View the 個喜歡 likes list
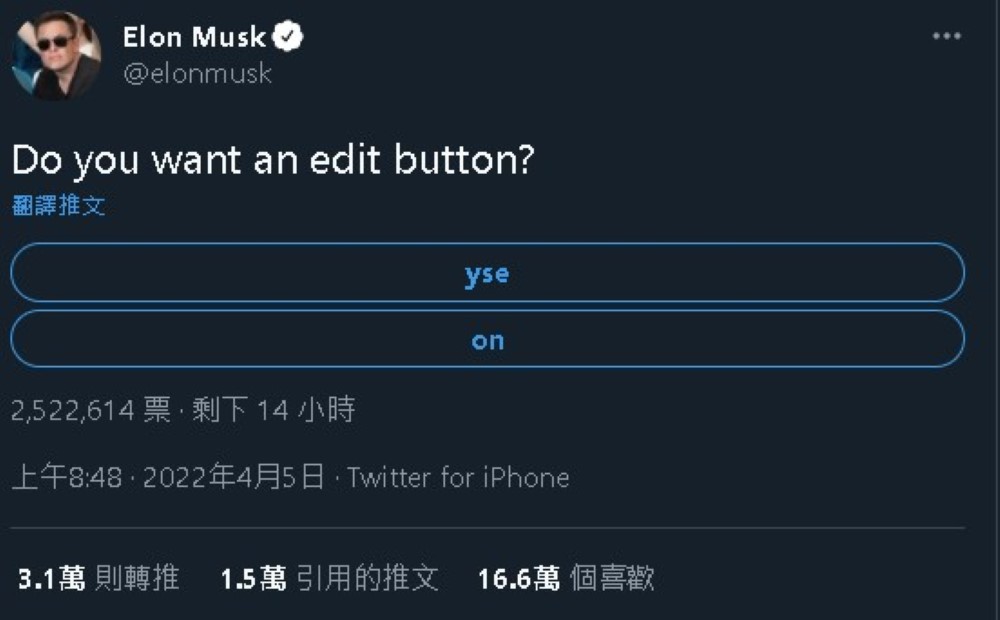1000x620 pixels. click(612, 578)
